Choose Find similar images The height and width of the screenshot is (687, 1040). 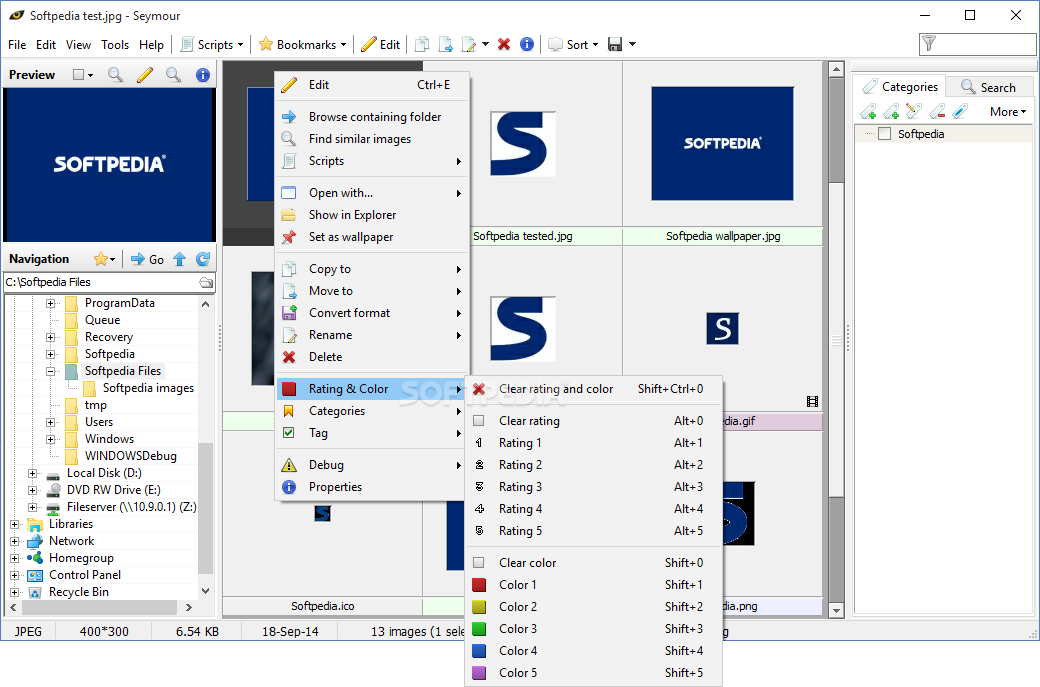[372, 139]
